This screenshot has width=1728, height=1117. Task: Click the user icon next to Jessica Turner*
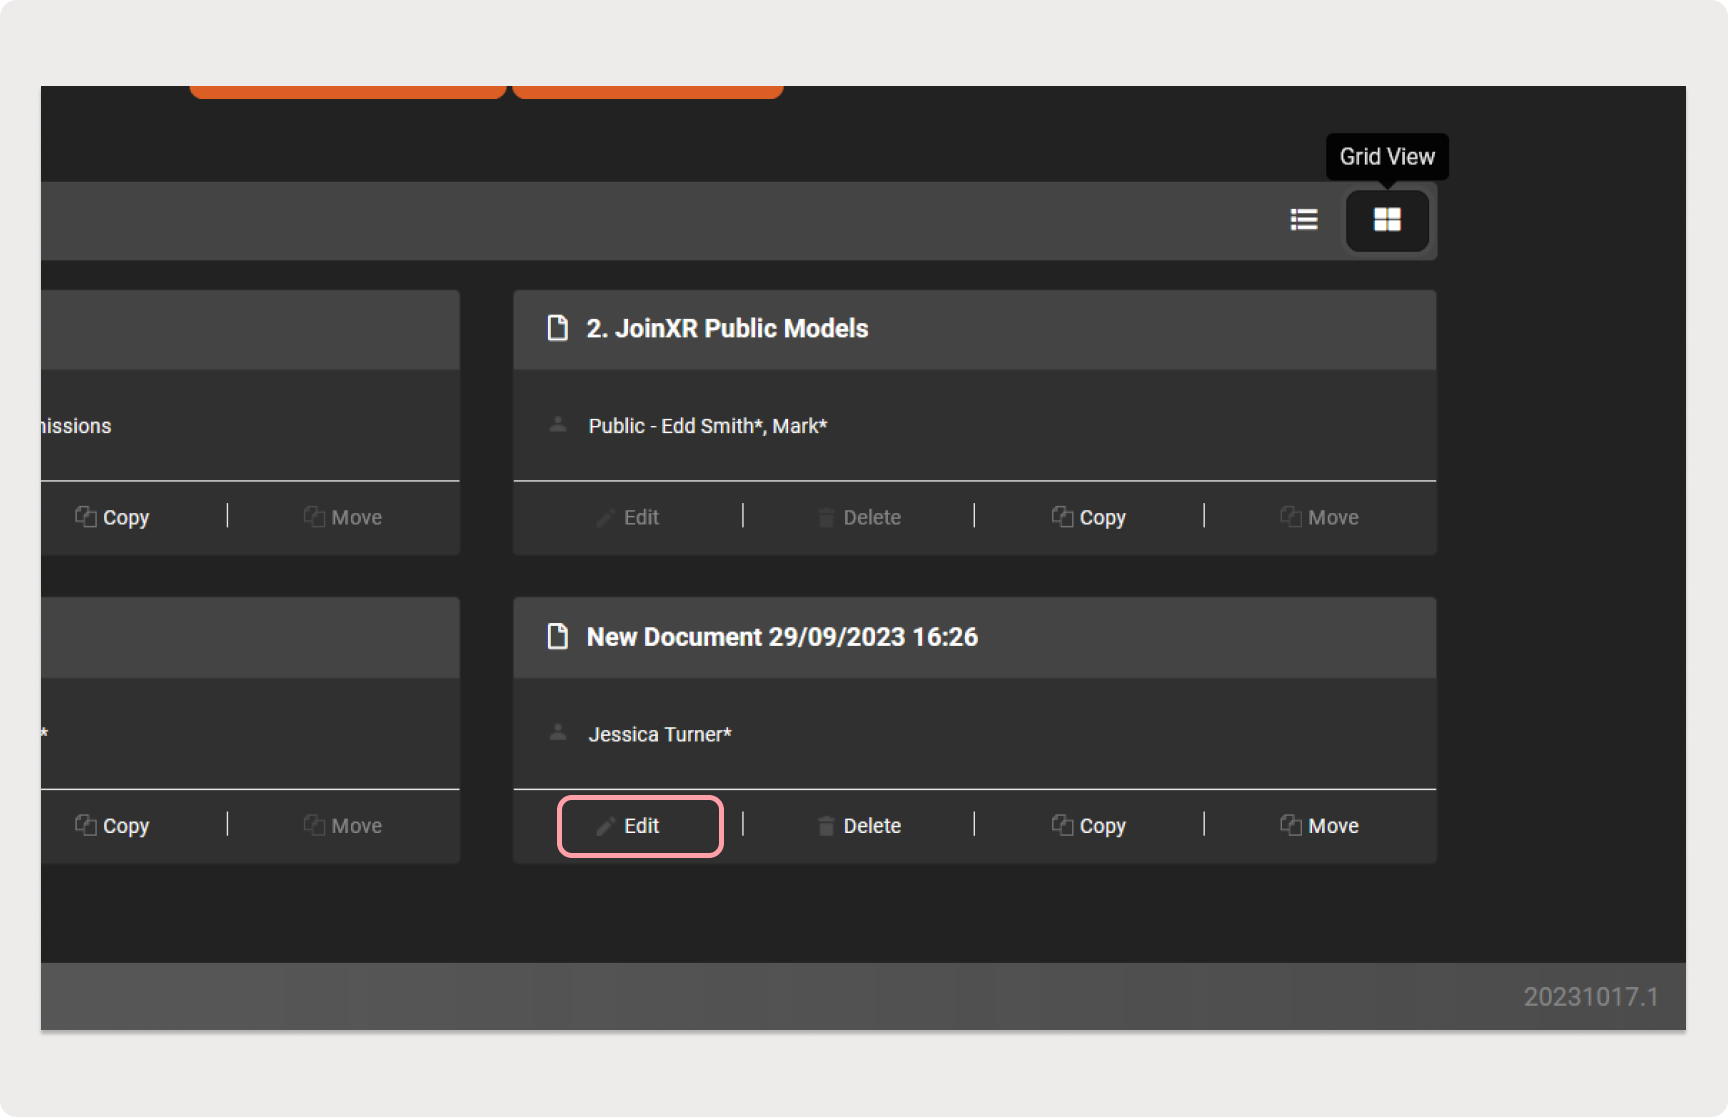click(x=558, y=733)
